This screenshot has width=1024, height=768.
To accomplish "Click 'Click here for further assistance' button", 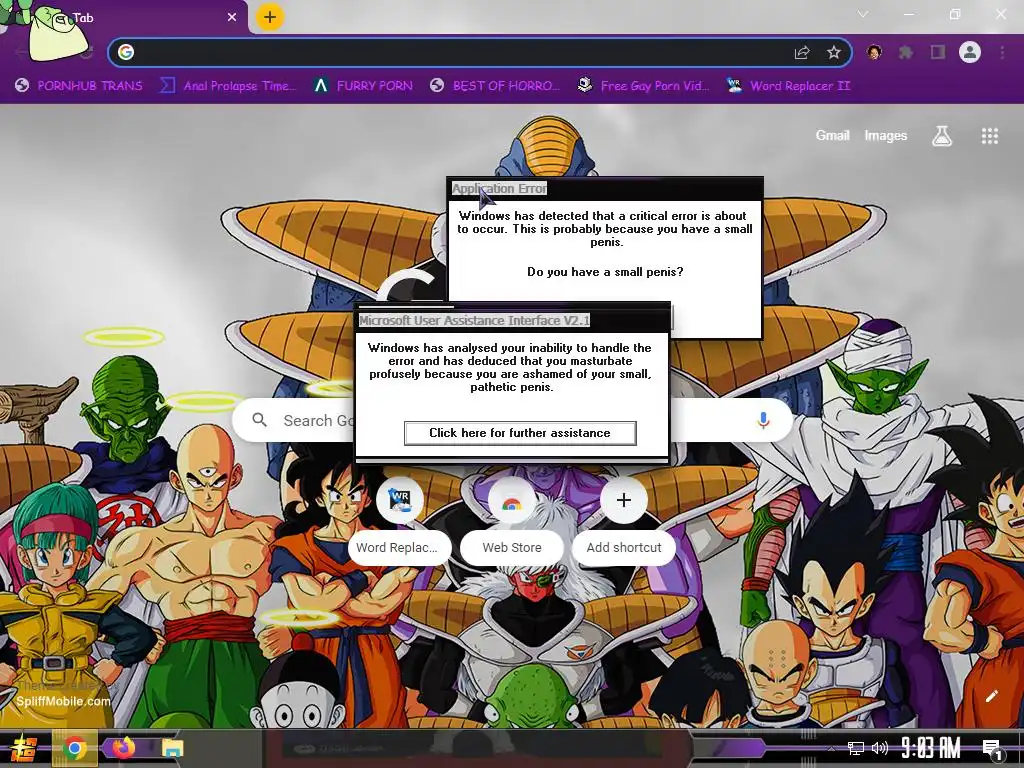I will (x=520, y=433).
